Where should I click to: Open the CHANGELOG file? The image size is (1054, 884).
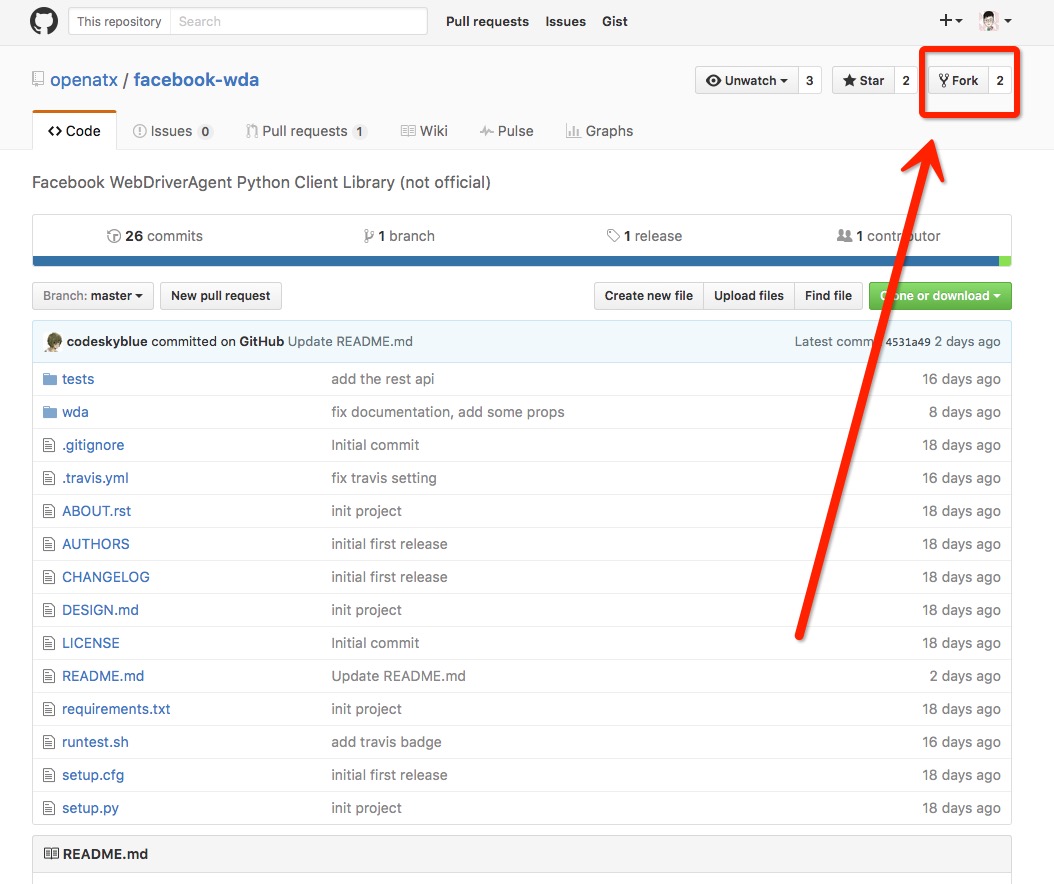(x=106, y=577)
